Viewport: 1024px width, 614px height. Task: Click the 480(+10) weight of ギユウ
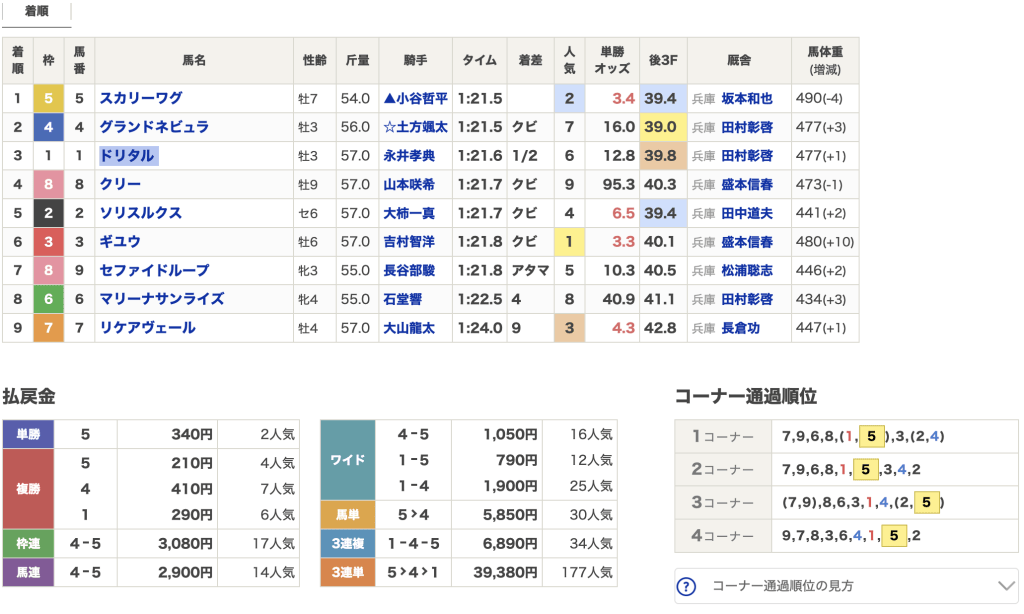[824, 242]
